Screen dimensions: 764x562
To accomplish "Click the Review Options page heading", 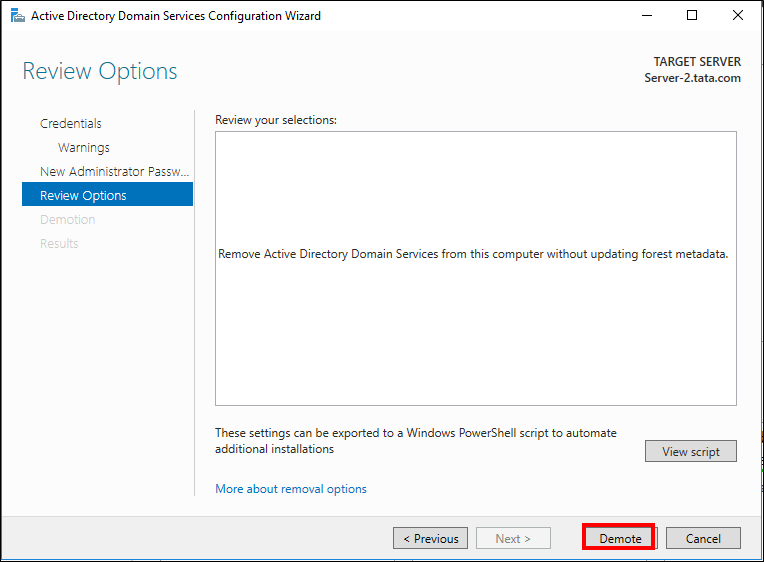I will (x=100, y=71).
